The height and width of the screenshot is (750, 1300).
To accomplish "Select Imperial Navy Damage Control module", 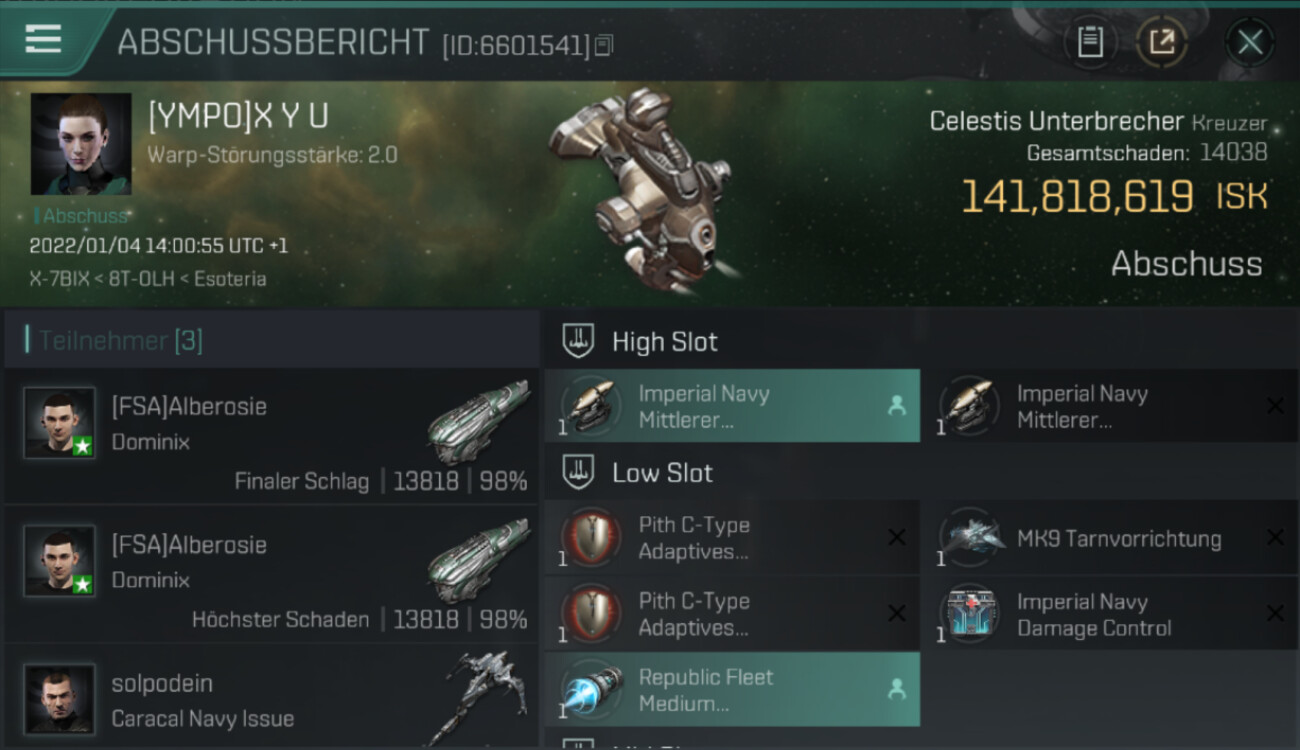I will 1110,614.
